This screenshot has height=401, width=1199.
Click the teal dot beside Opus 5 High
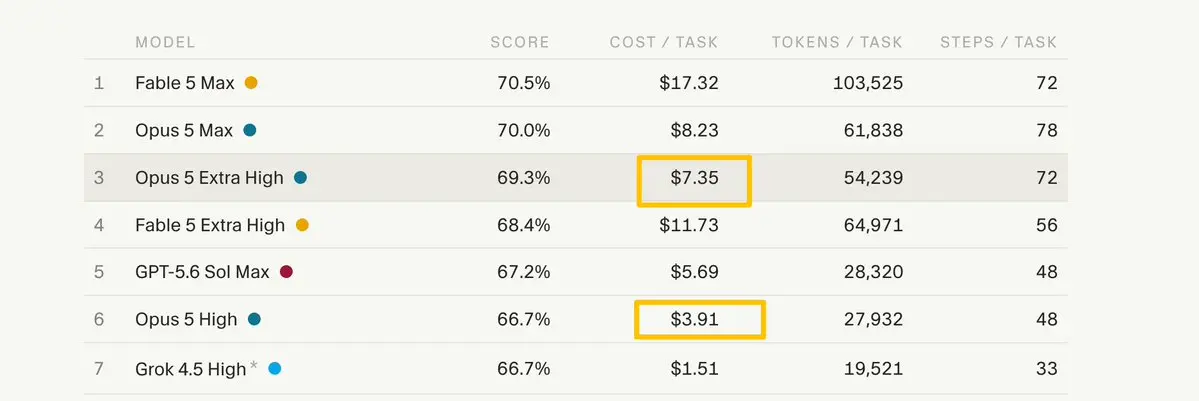[254, 319]
